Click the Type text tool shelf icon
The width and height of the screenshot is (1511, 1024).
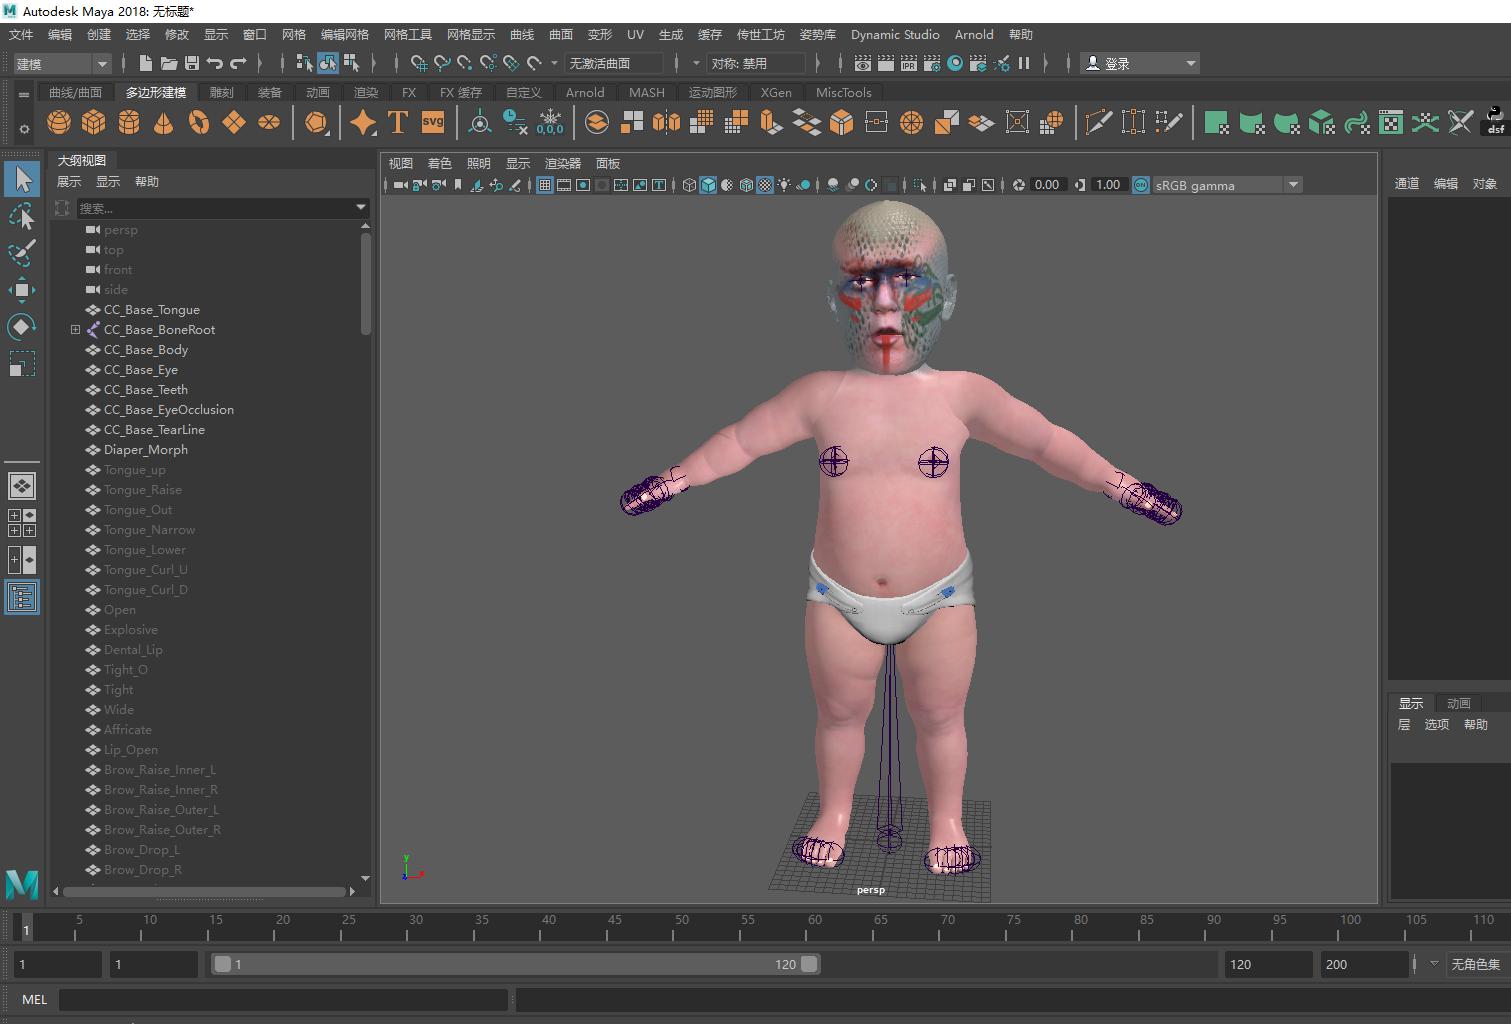click(x=397, y=123)
